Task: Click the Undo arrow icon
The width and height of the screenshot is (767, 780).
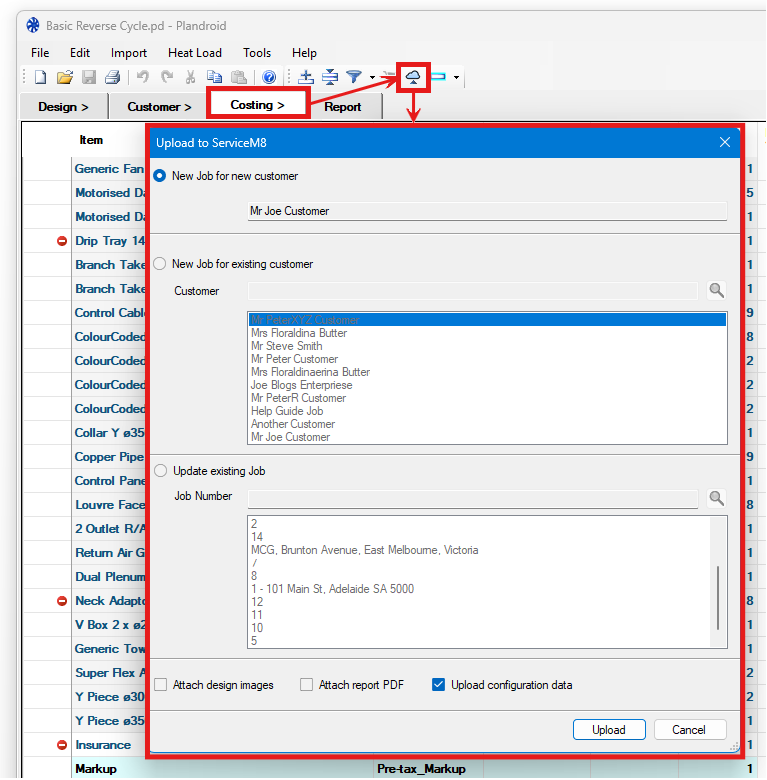Action: click(143, 77)
